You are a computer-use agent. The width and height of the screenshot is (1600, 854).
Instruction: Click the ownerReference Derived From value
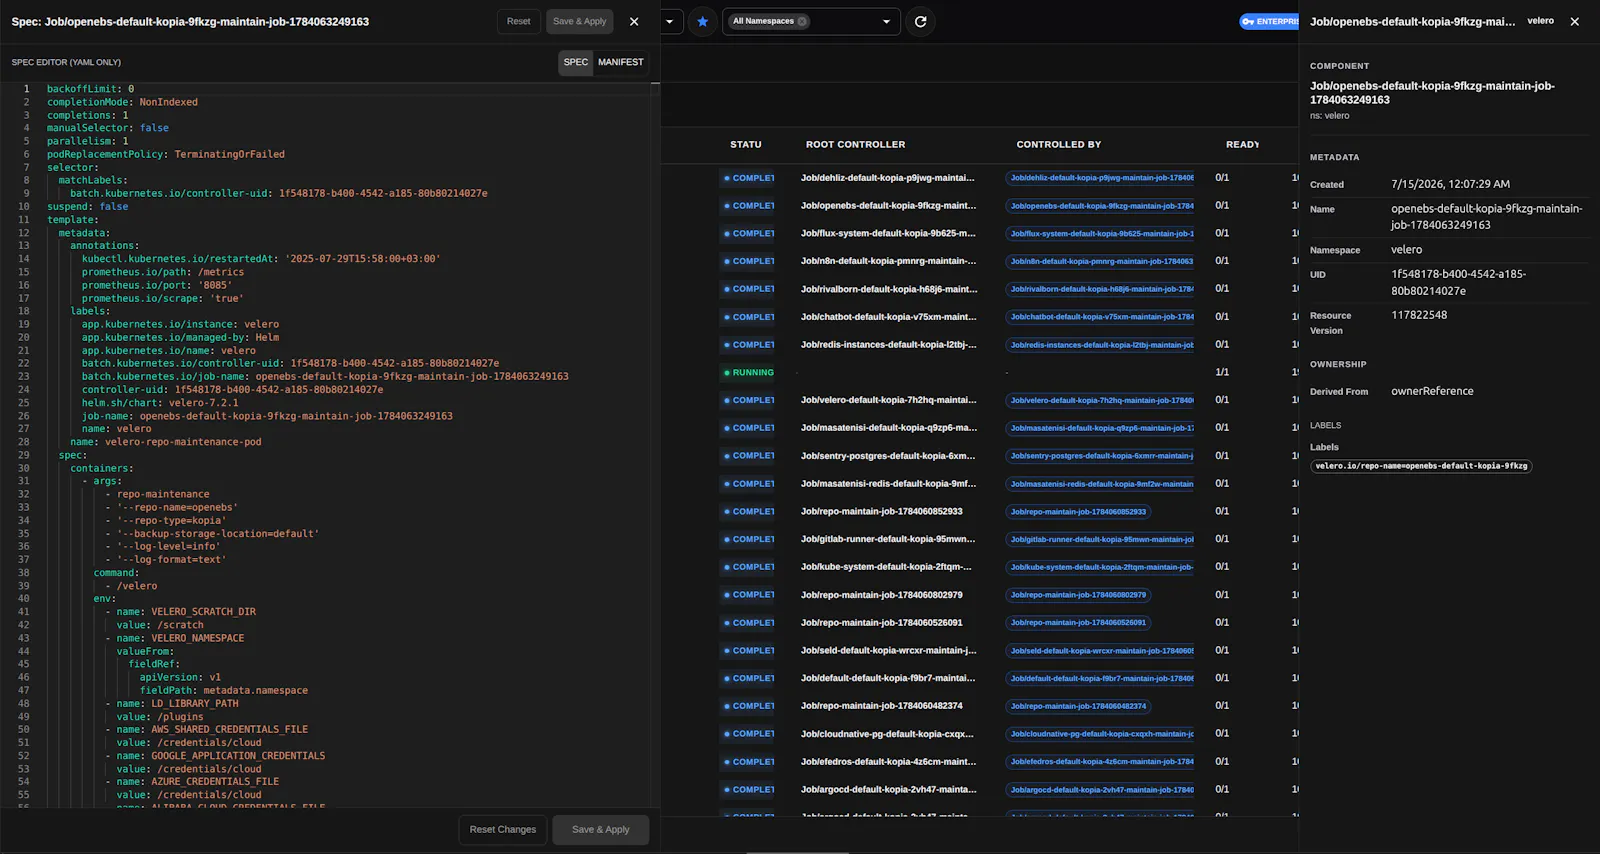click(1432, 391)
